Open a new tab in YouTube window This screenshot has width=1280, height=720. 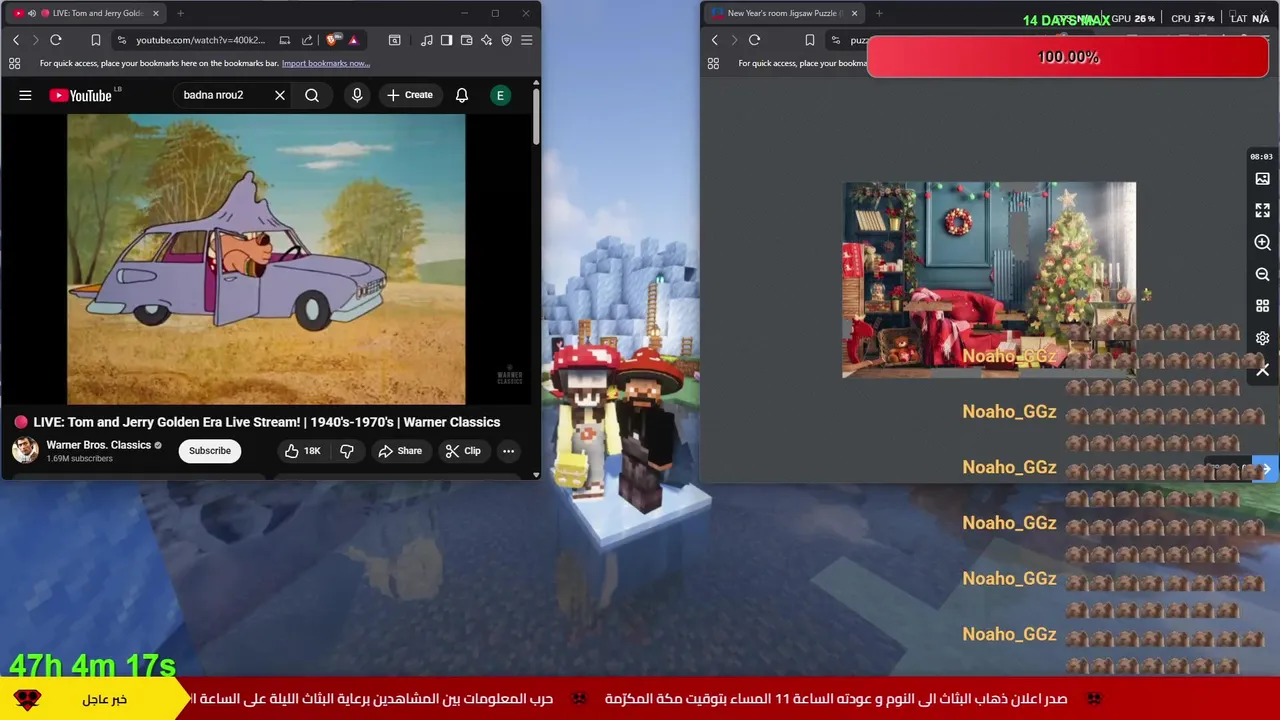(x=180, y=13)
